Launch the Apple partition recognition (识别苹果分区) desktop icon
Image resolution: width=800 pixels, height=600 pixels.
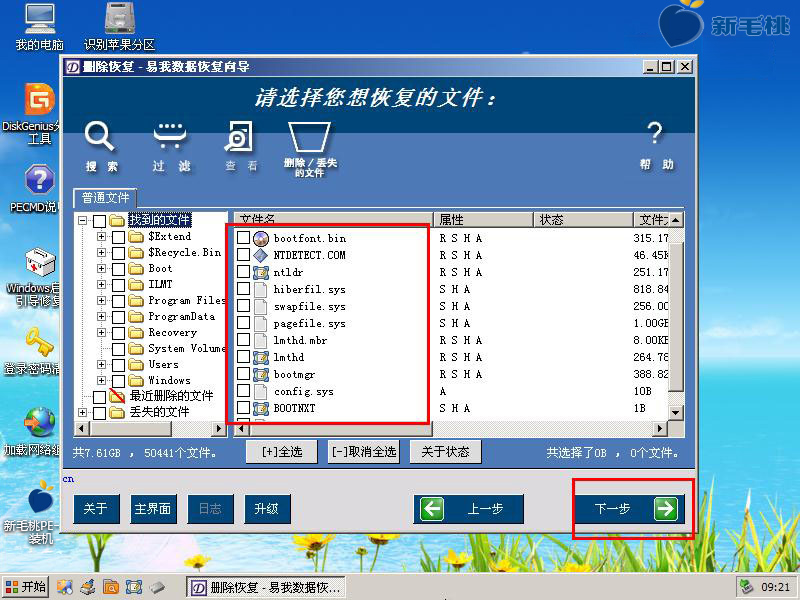pyautogui.click(x=119, y=18)
